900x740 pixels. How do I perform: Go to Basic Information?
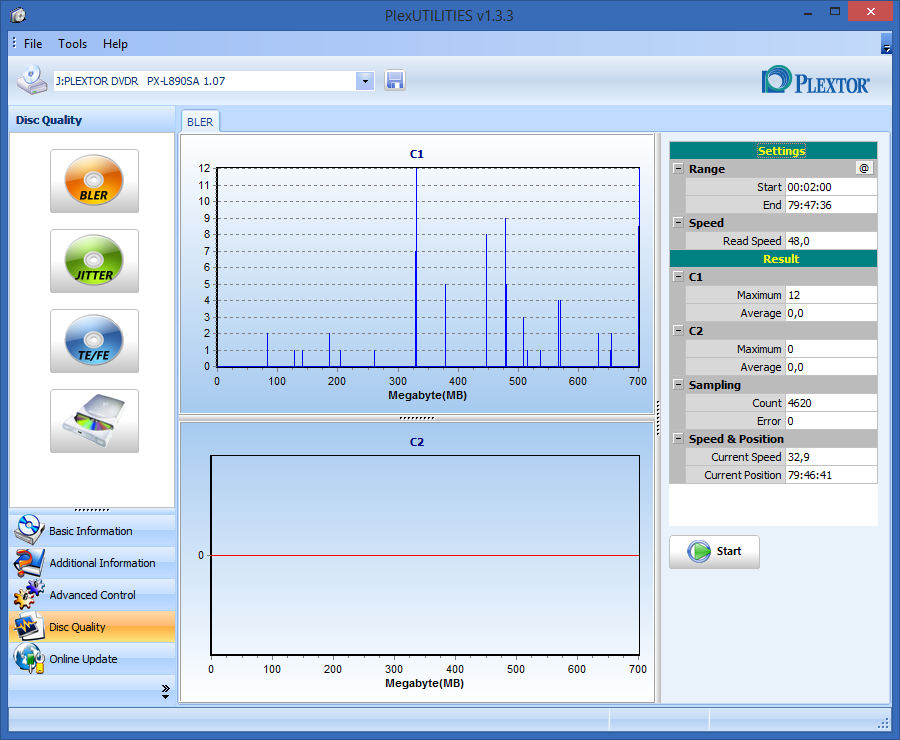[x=92, y=530]
